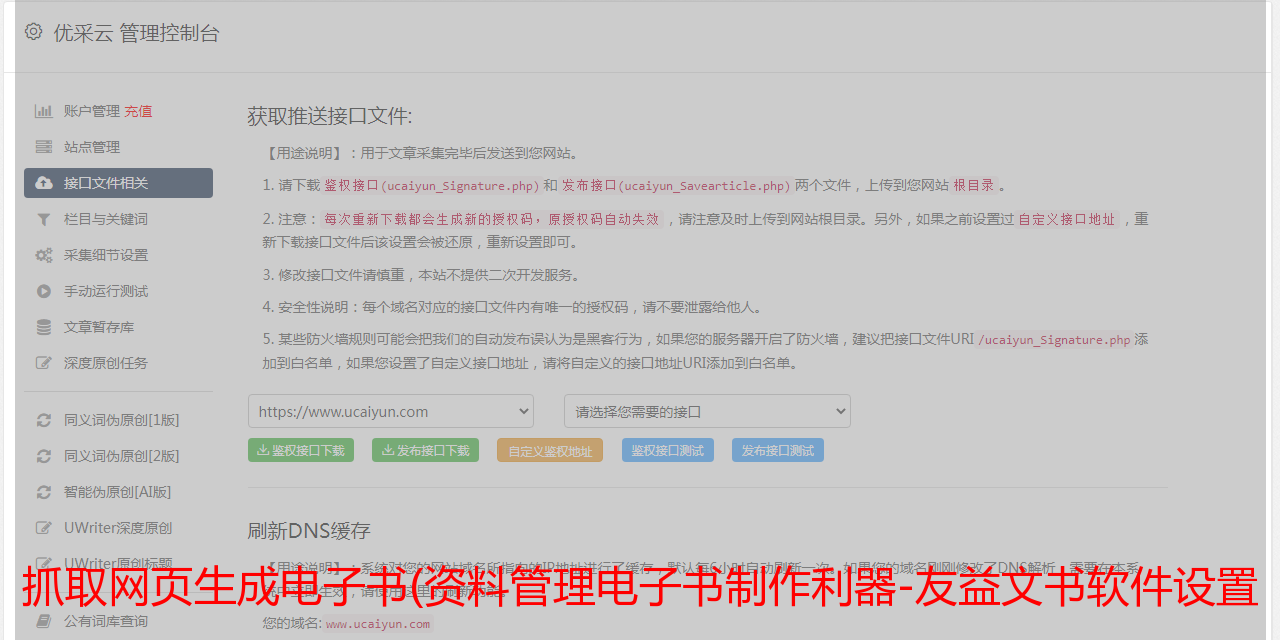Screen dimensions: 1280x640
Task: Click the red 充值 recharge link
Action: (x=138, y=111)
